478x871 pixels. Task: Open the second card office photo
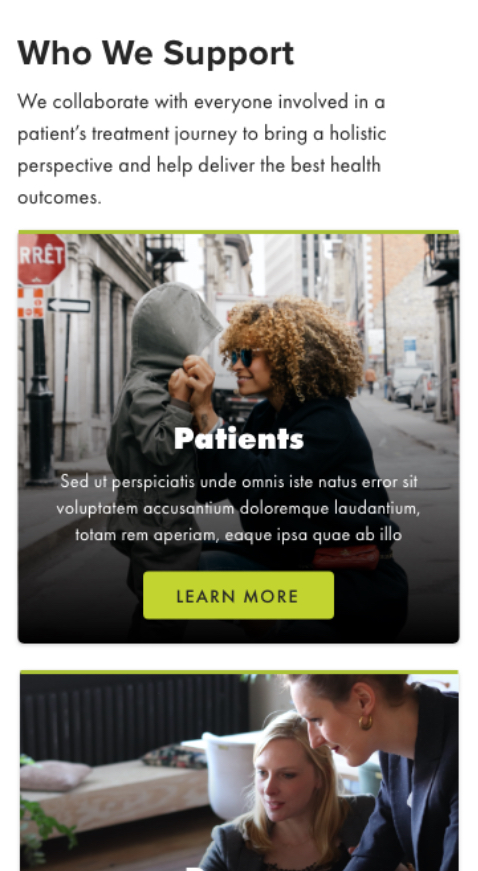(239, 772)
